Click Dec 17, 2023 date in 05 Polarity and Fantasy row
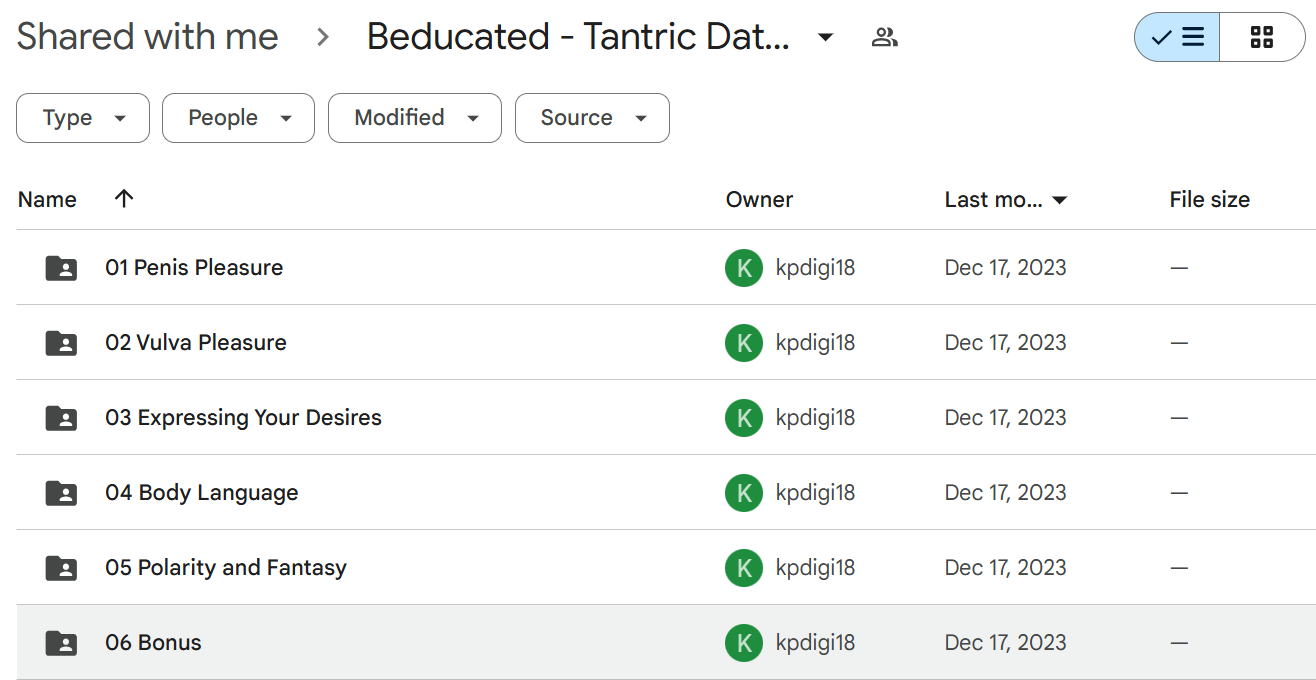The height and width of the screenshot is (680, 1316). [x=1005, y=568]
